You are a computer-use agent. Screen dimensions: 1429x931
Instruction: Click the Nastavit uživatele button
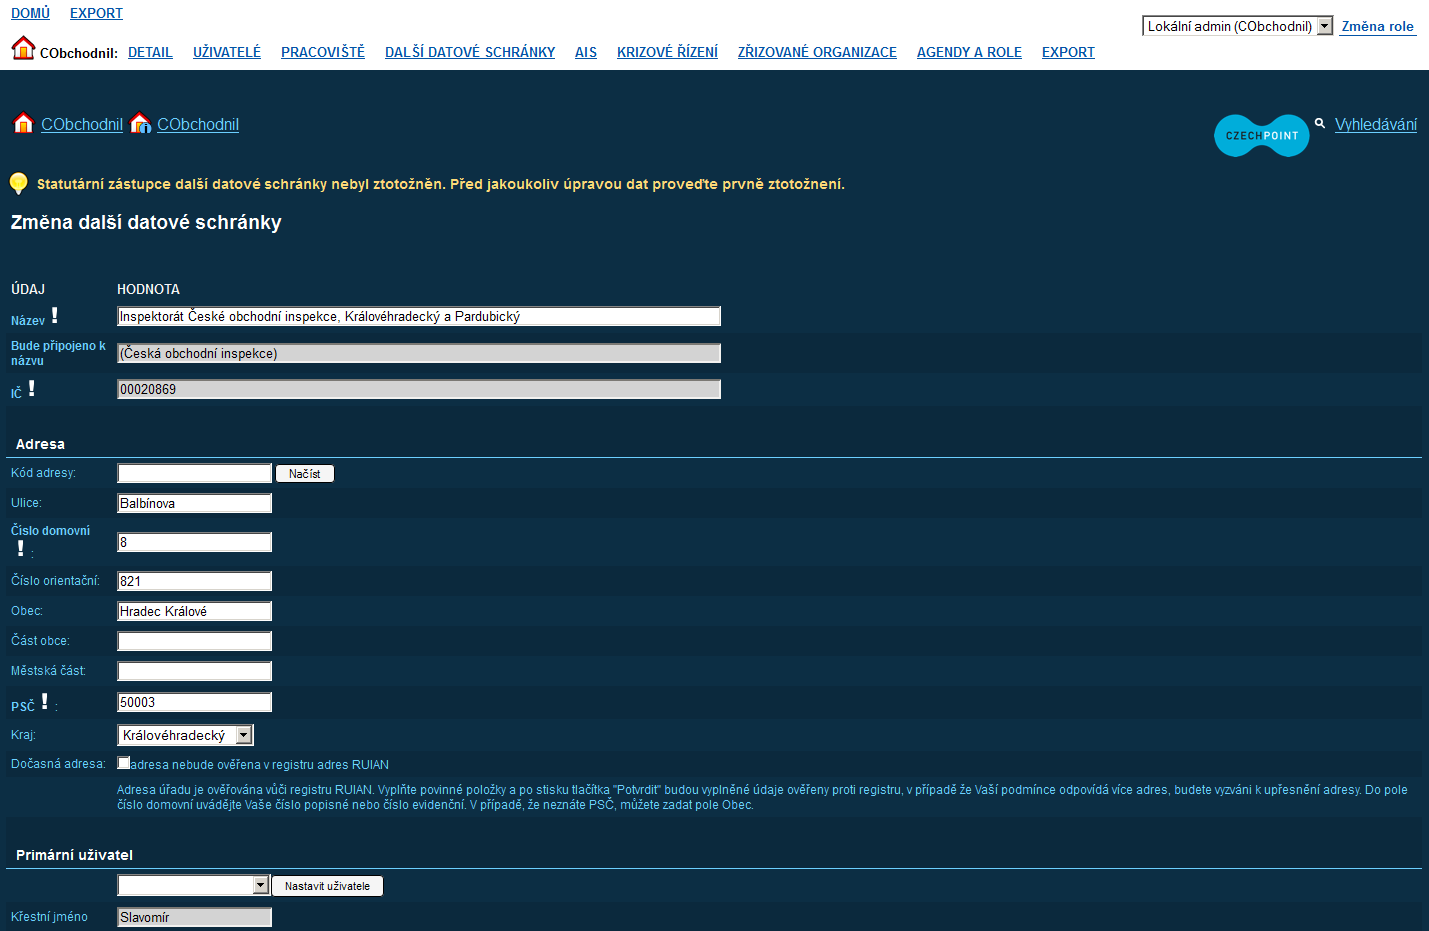tap(327, 886)
